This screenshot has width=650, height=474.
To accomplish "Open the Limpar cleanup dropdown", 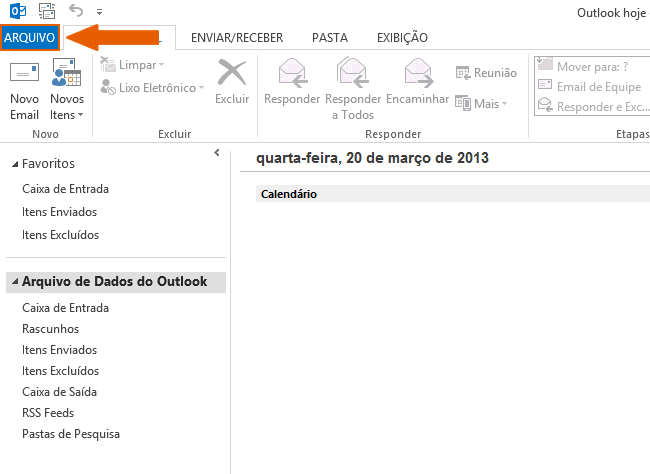I will point(133,65).
